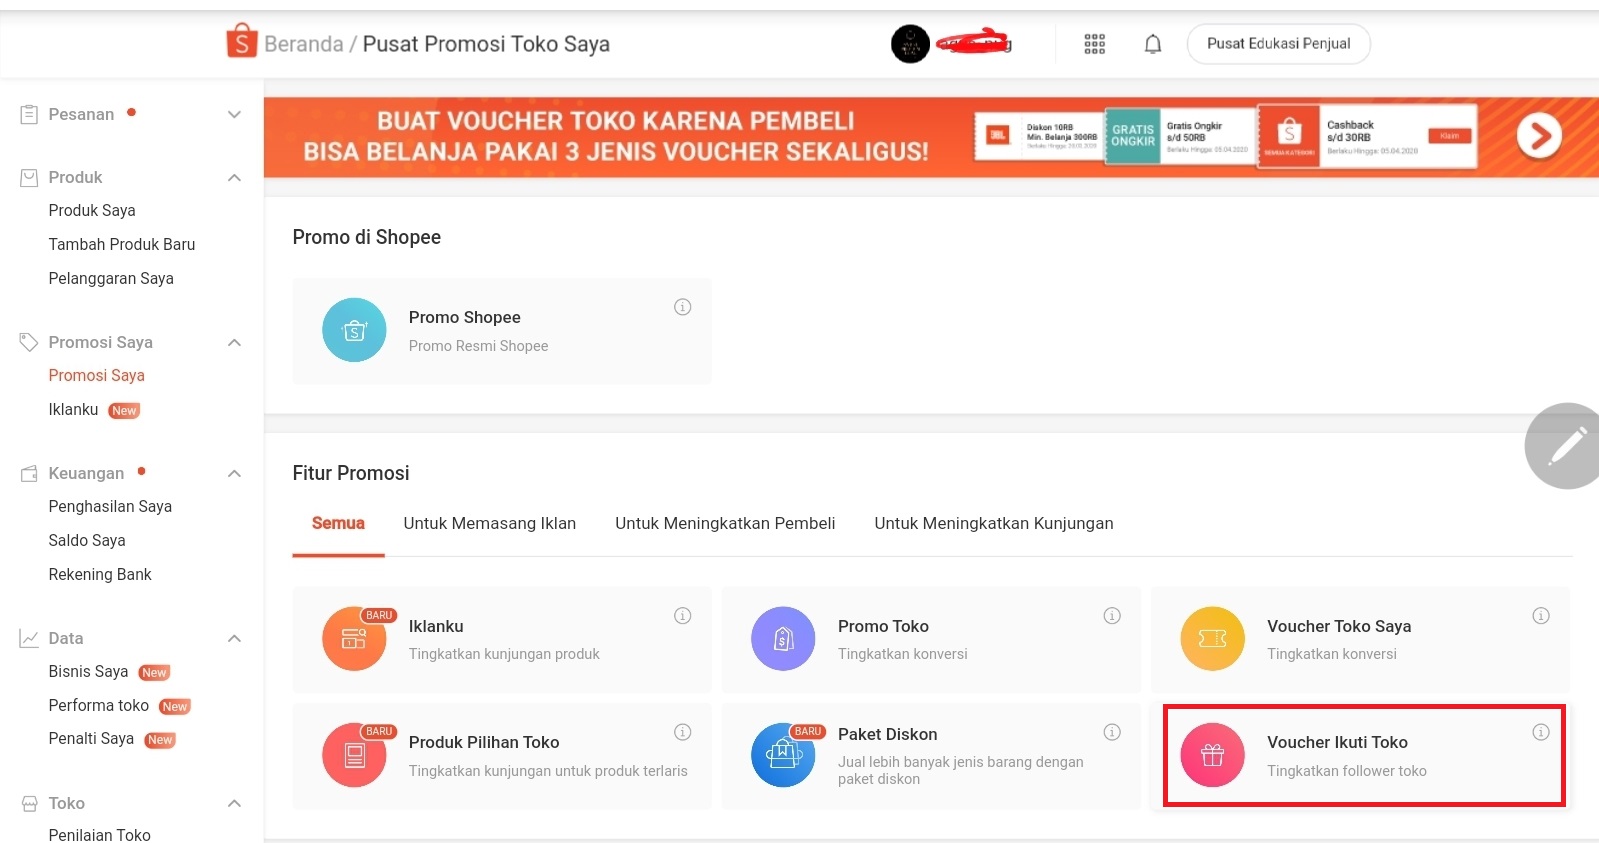
Task: Expand the Pesanan section chevron
Action: point(234,114)
